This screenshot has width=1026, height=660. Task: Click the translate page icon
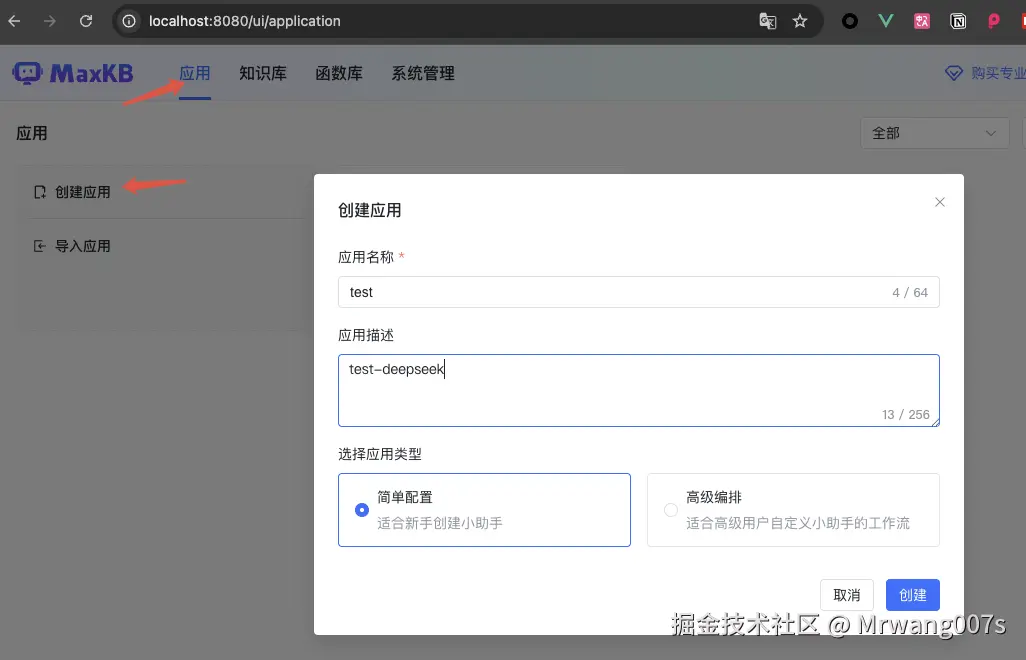[768, 21]
